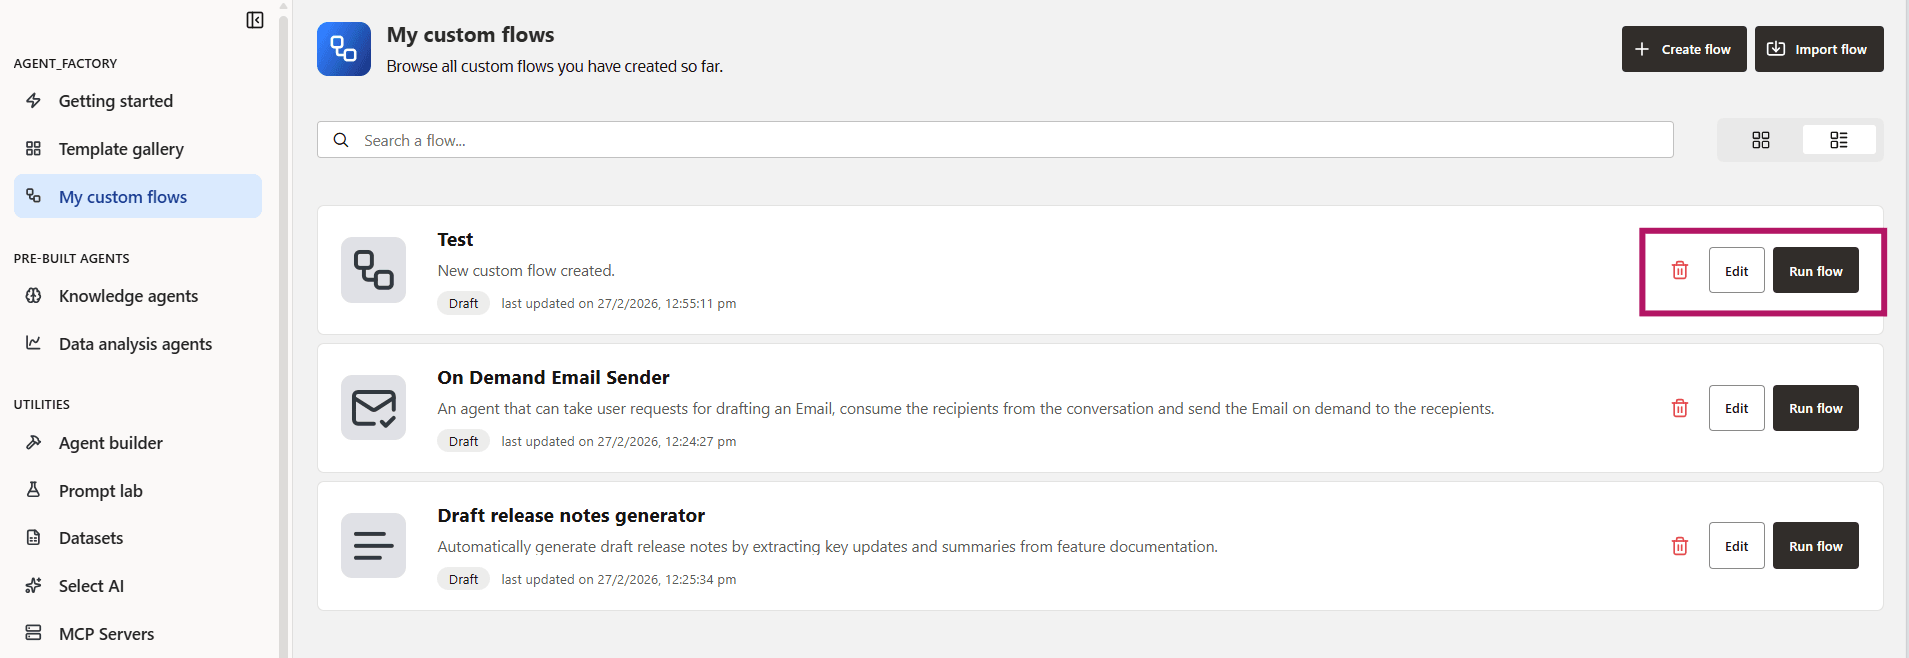Run the Test flow
The image size is (1909, 658).
pyautogui.click(x=1815, y=271)
